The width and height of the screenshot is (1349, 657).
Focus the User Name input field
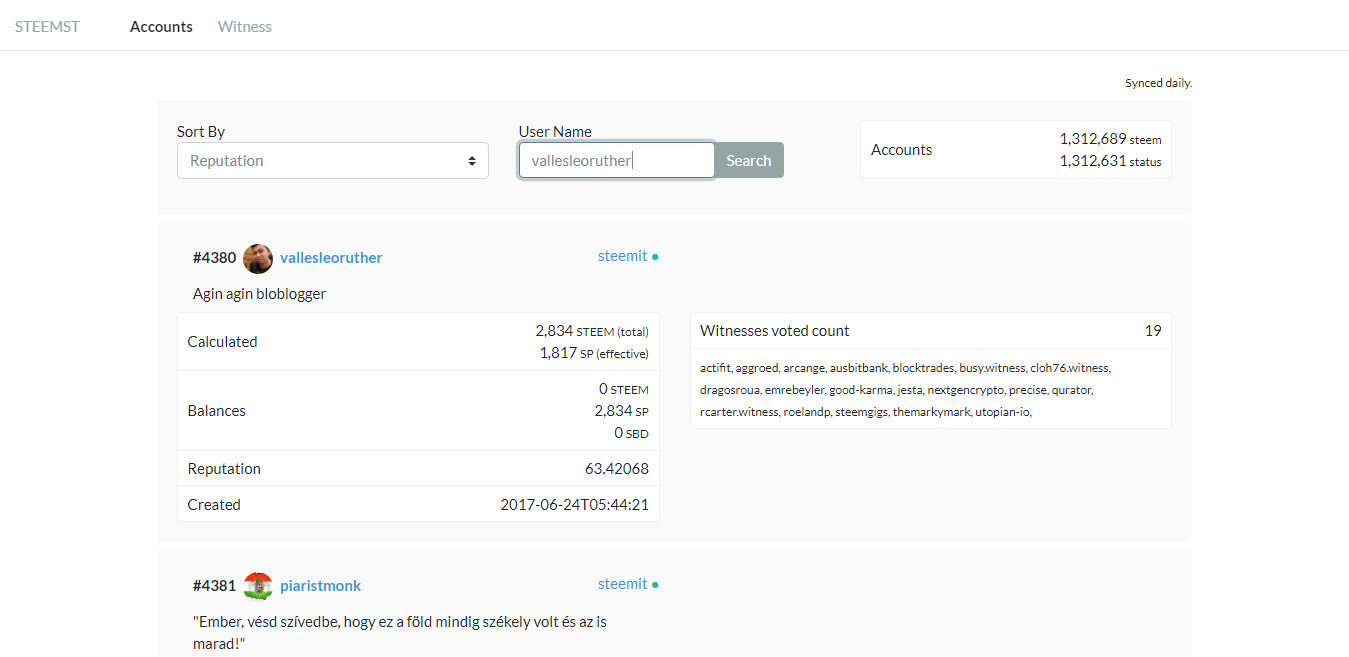[617, 160]
